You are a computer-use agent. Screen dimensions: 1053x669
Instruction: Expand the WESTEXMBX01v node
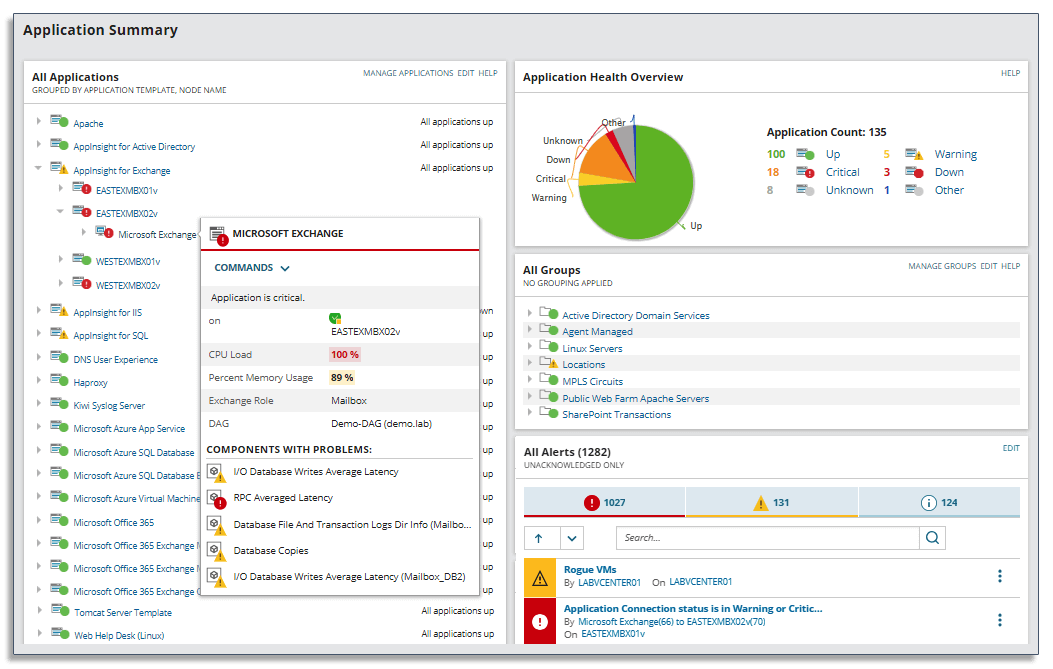point(60,259)
